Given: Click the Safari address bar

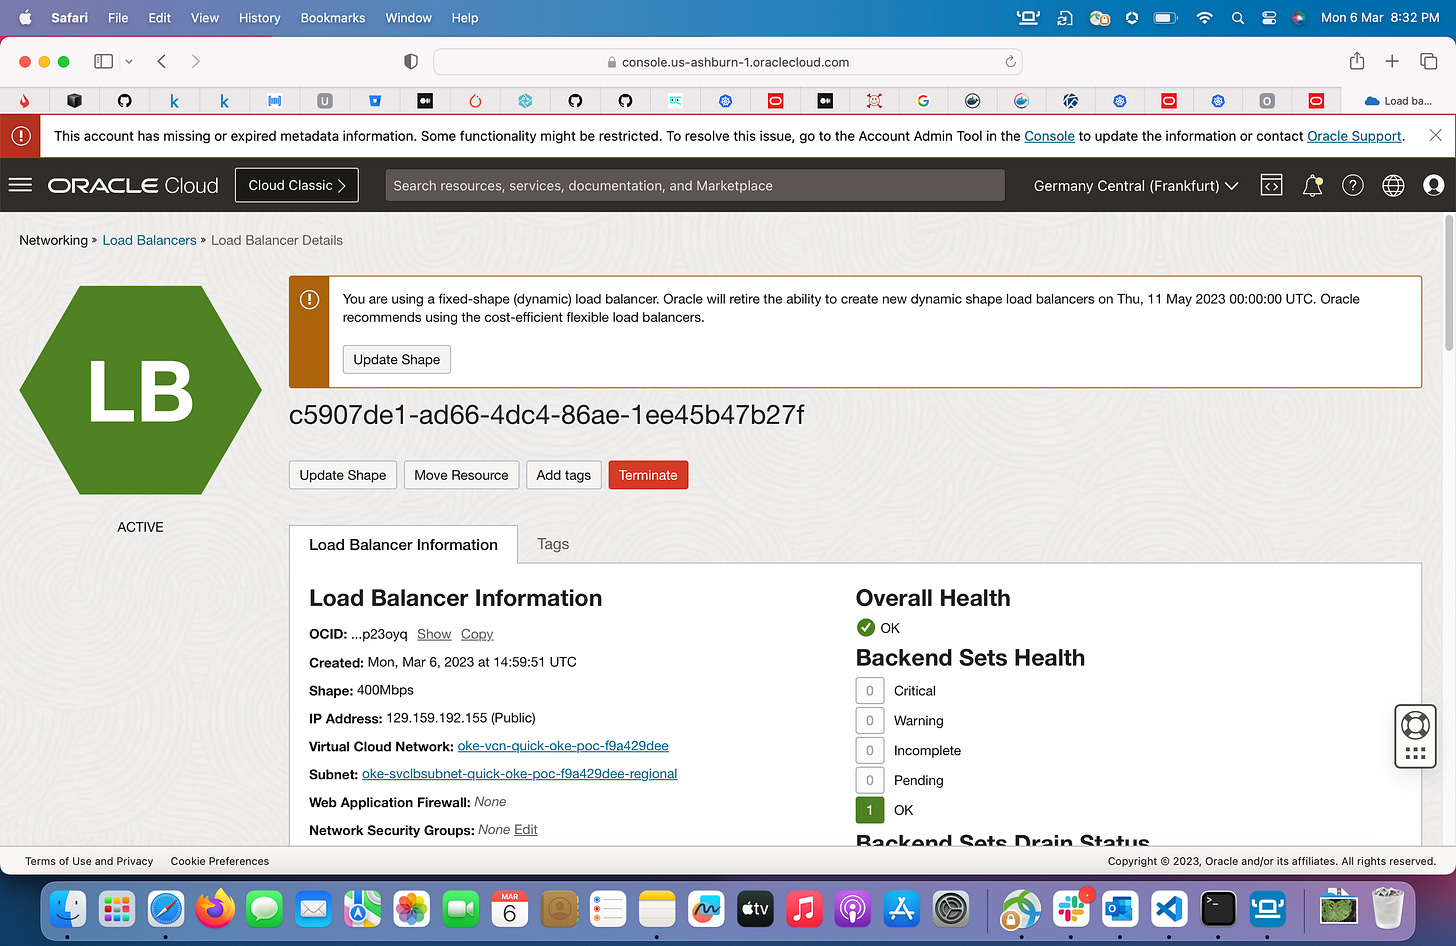Looking at the screenshot, I should [727, 61].
